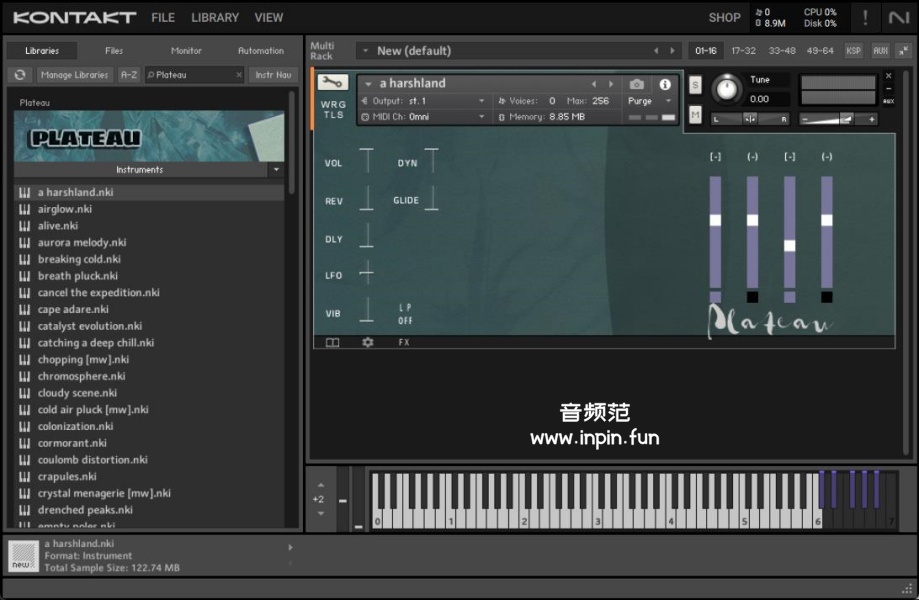Viewport: 919px width, 600px height.
Task: Open the instrument info icon
Action: pyautogui.click(x=665, y=84)
